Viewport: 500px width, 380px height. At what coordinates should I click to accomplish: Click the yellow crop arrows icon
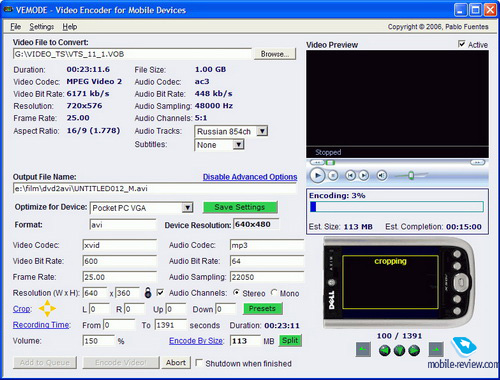(47, 309)
